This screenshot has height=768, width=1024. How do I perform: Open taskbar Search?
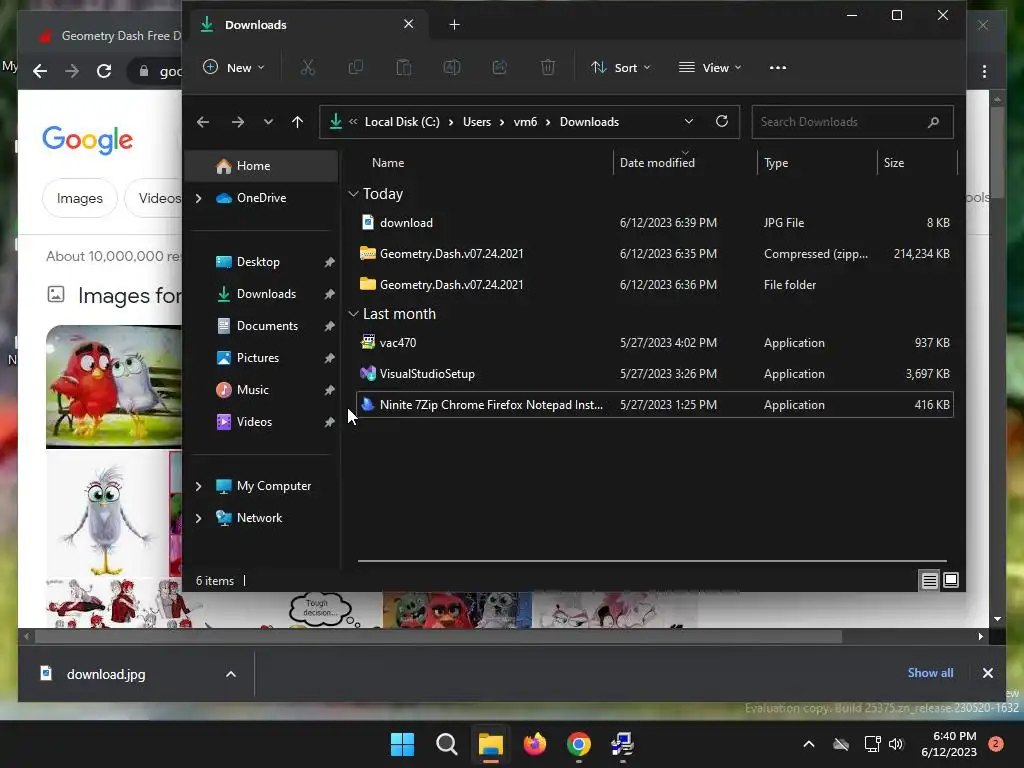pyautogui.click(x=447, y=744)
